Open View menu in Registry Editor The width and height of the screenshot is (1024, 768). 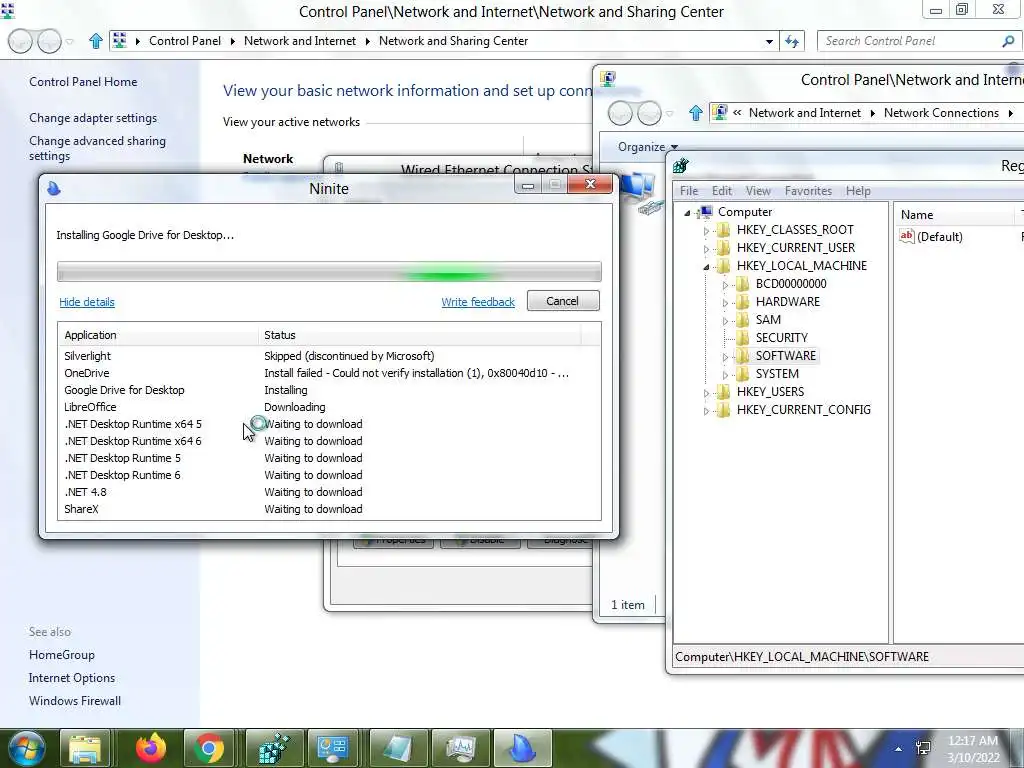point(758,191)
